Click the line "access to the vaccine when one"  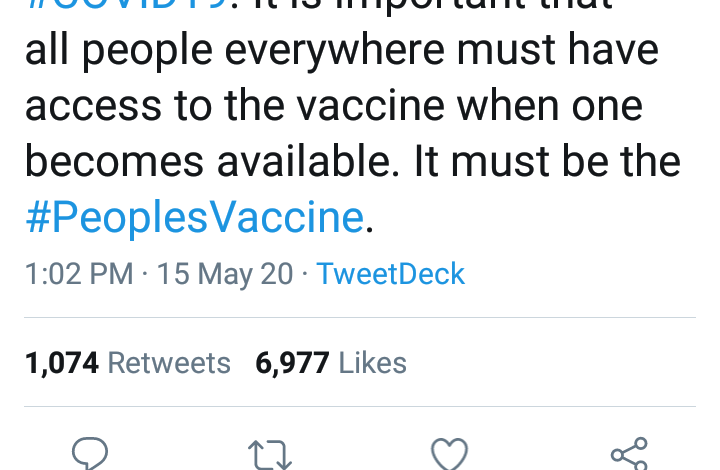[x=333, y=106]
